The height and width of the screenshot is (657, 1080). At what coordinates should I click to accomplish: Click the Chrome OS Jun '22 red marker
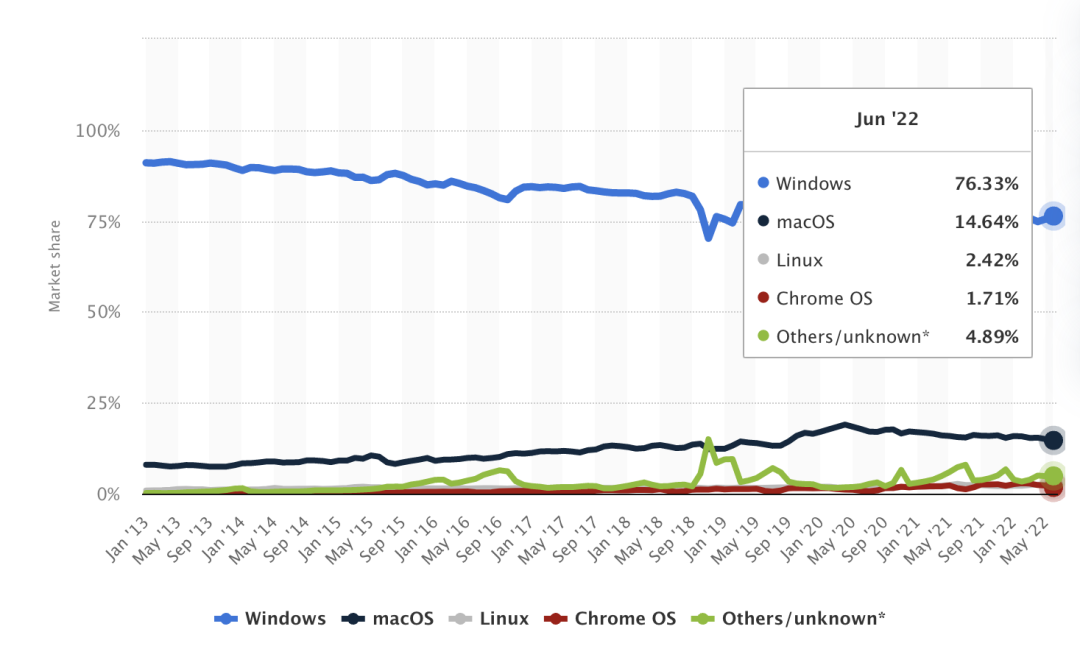(x=1053, y=488)
